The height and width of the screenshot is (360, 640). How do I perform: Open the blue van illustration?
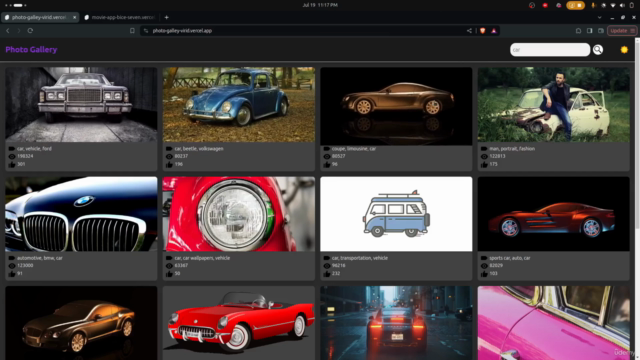point(396,214)
